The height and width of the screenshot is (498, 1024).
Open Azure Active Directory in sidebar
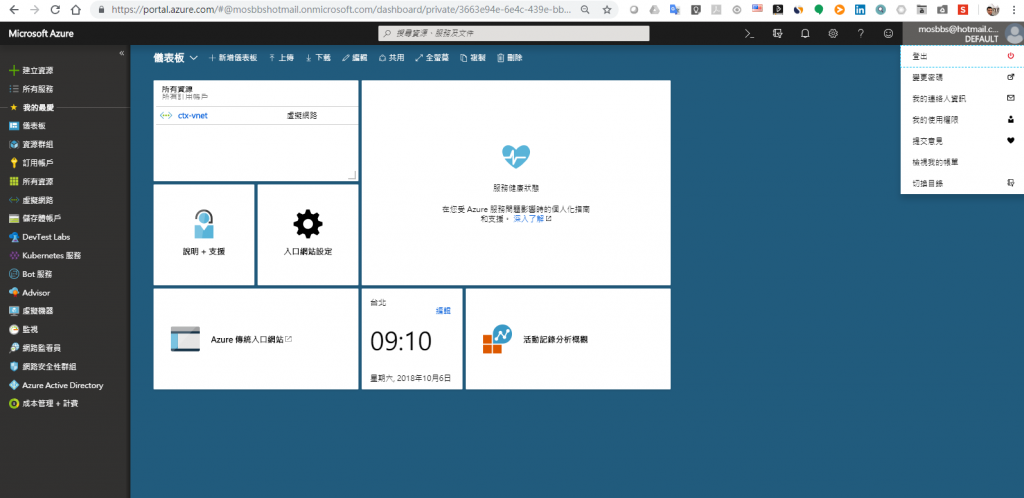(x=63, y=385)
